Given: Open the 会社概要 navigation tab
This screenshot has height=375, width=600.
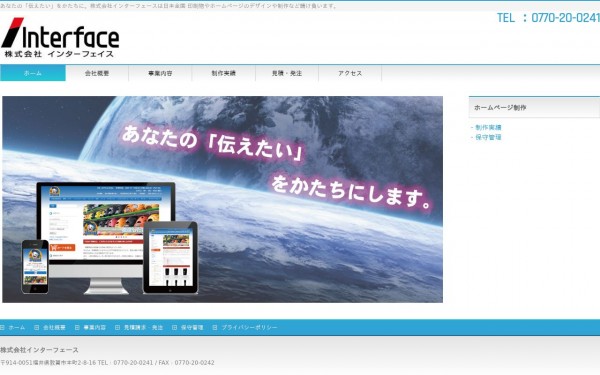Looking at the screenshot, I should tap(97, 73).
